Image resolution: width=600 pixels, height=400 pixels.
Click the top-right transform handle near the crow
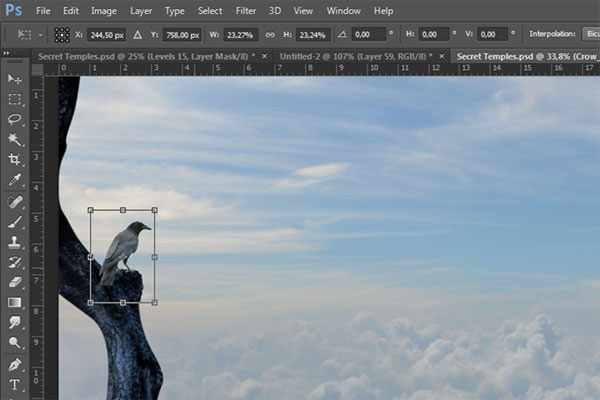154,210
